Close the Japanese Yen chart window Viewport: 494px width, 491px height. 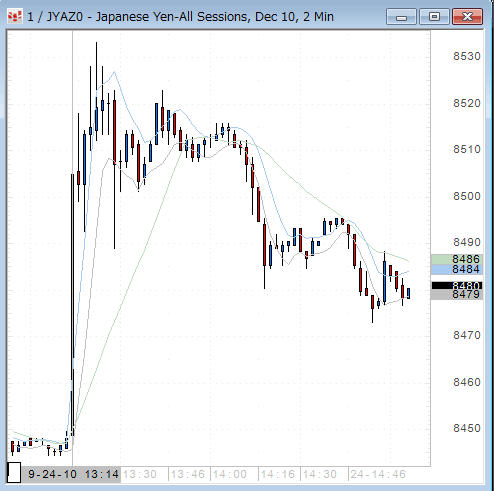pos(467,17)
